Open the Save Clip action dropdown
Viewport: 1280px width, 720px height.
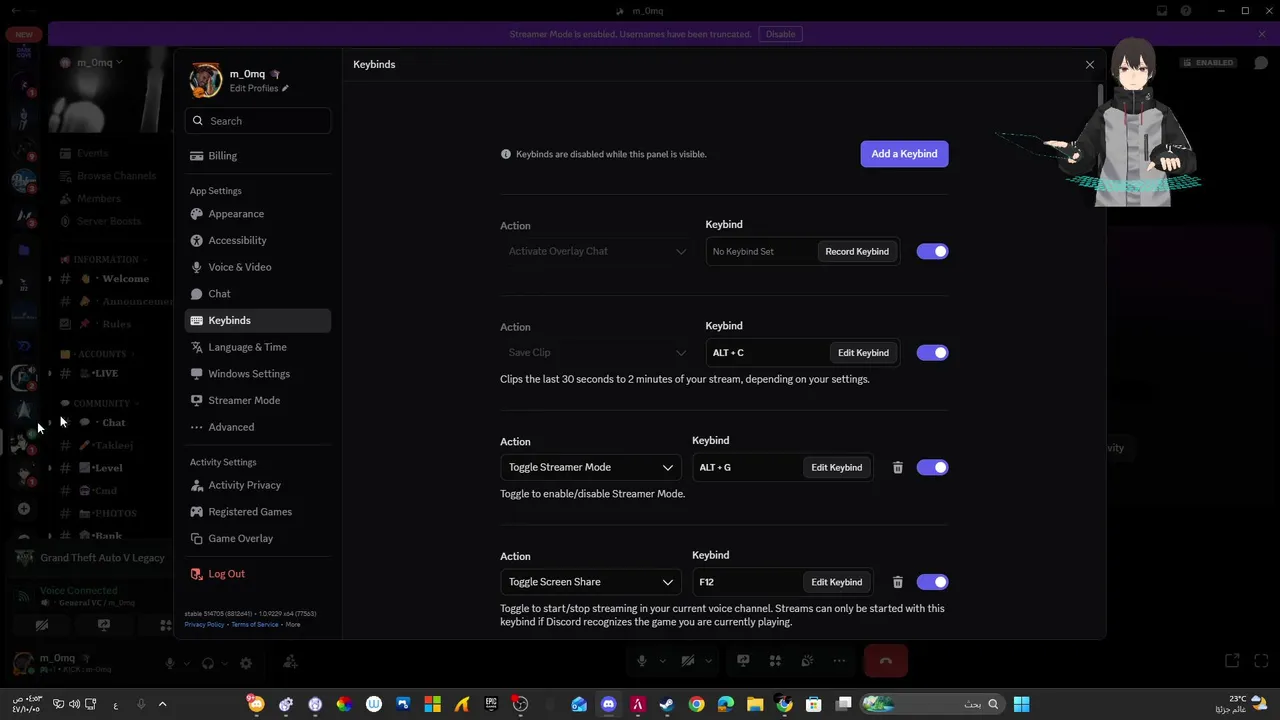[x=597, y=352]
